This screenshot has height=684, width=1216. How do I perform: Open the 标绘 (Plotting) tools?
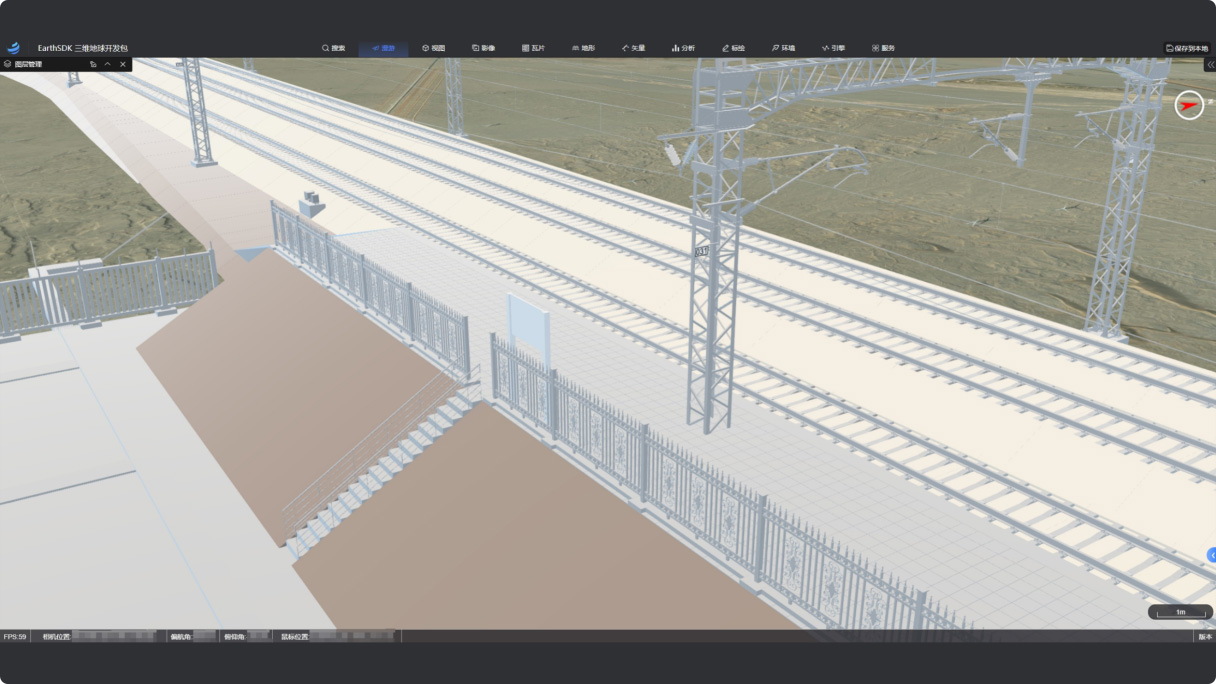coord(733,48)
